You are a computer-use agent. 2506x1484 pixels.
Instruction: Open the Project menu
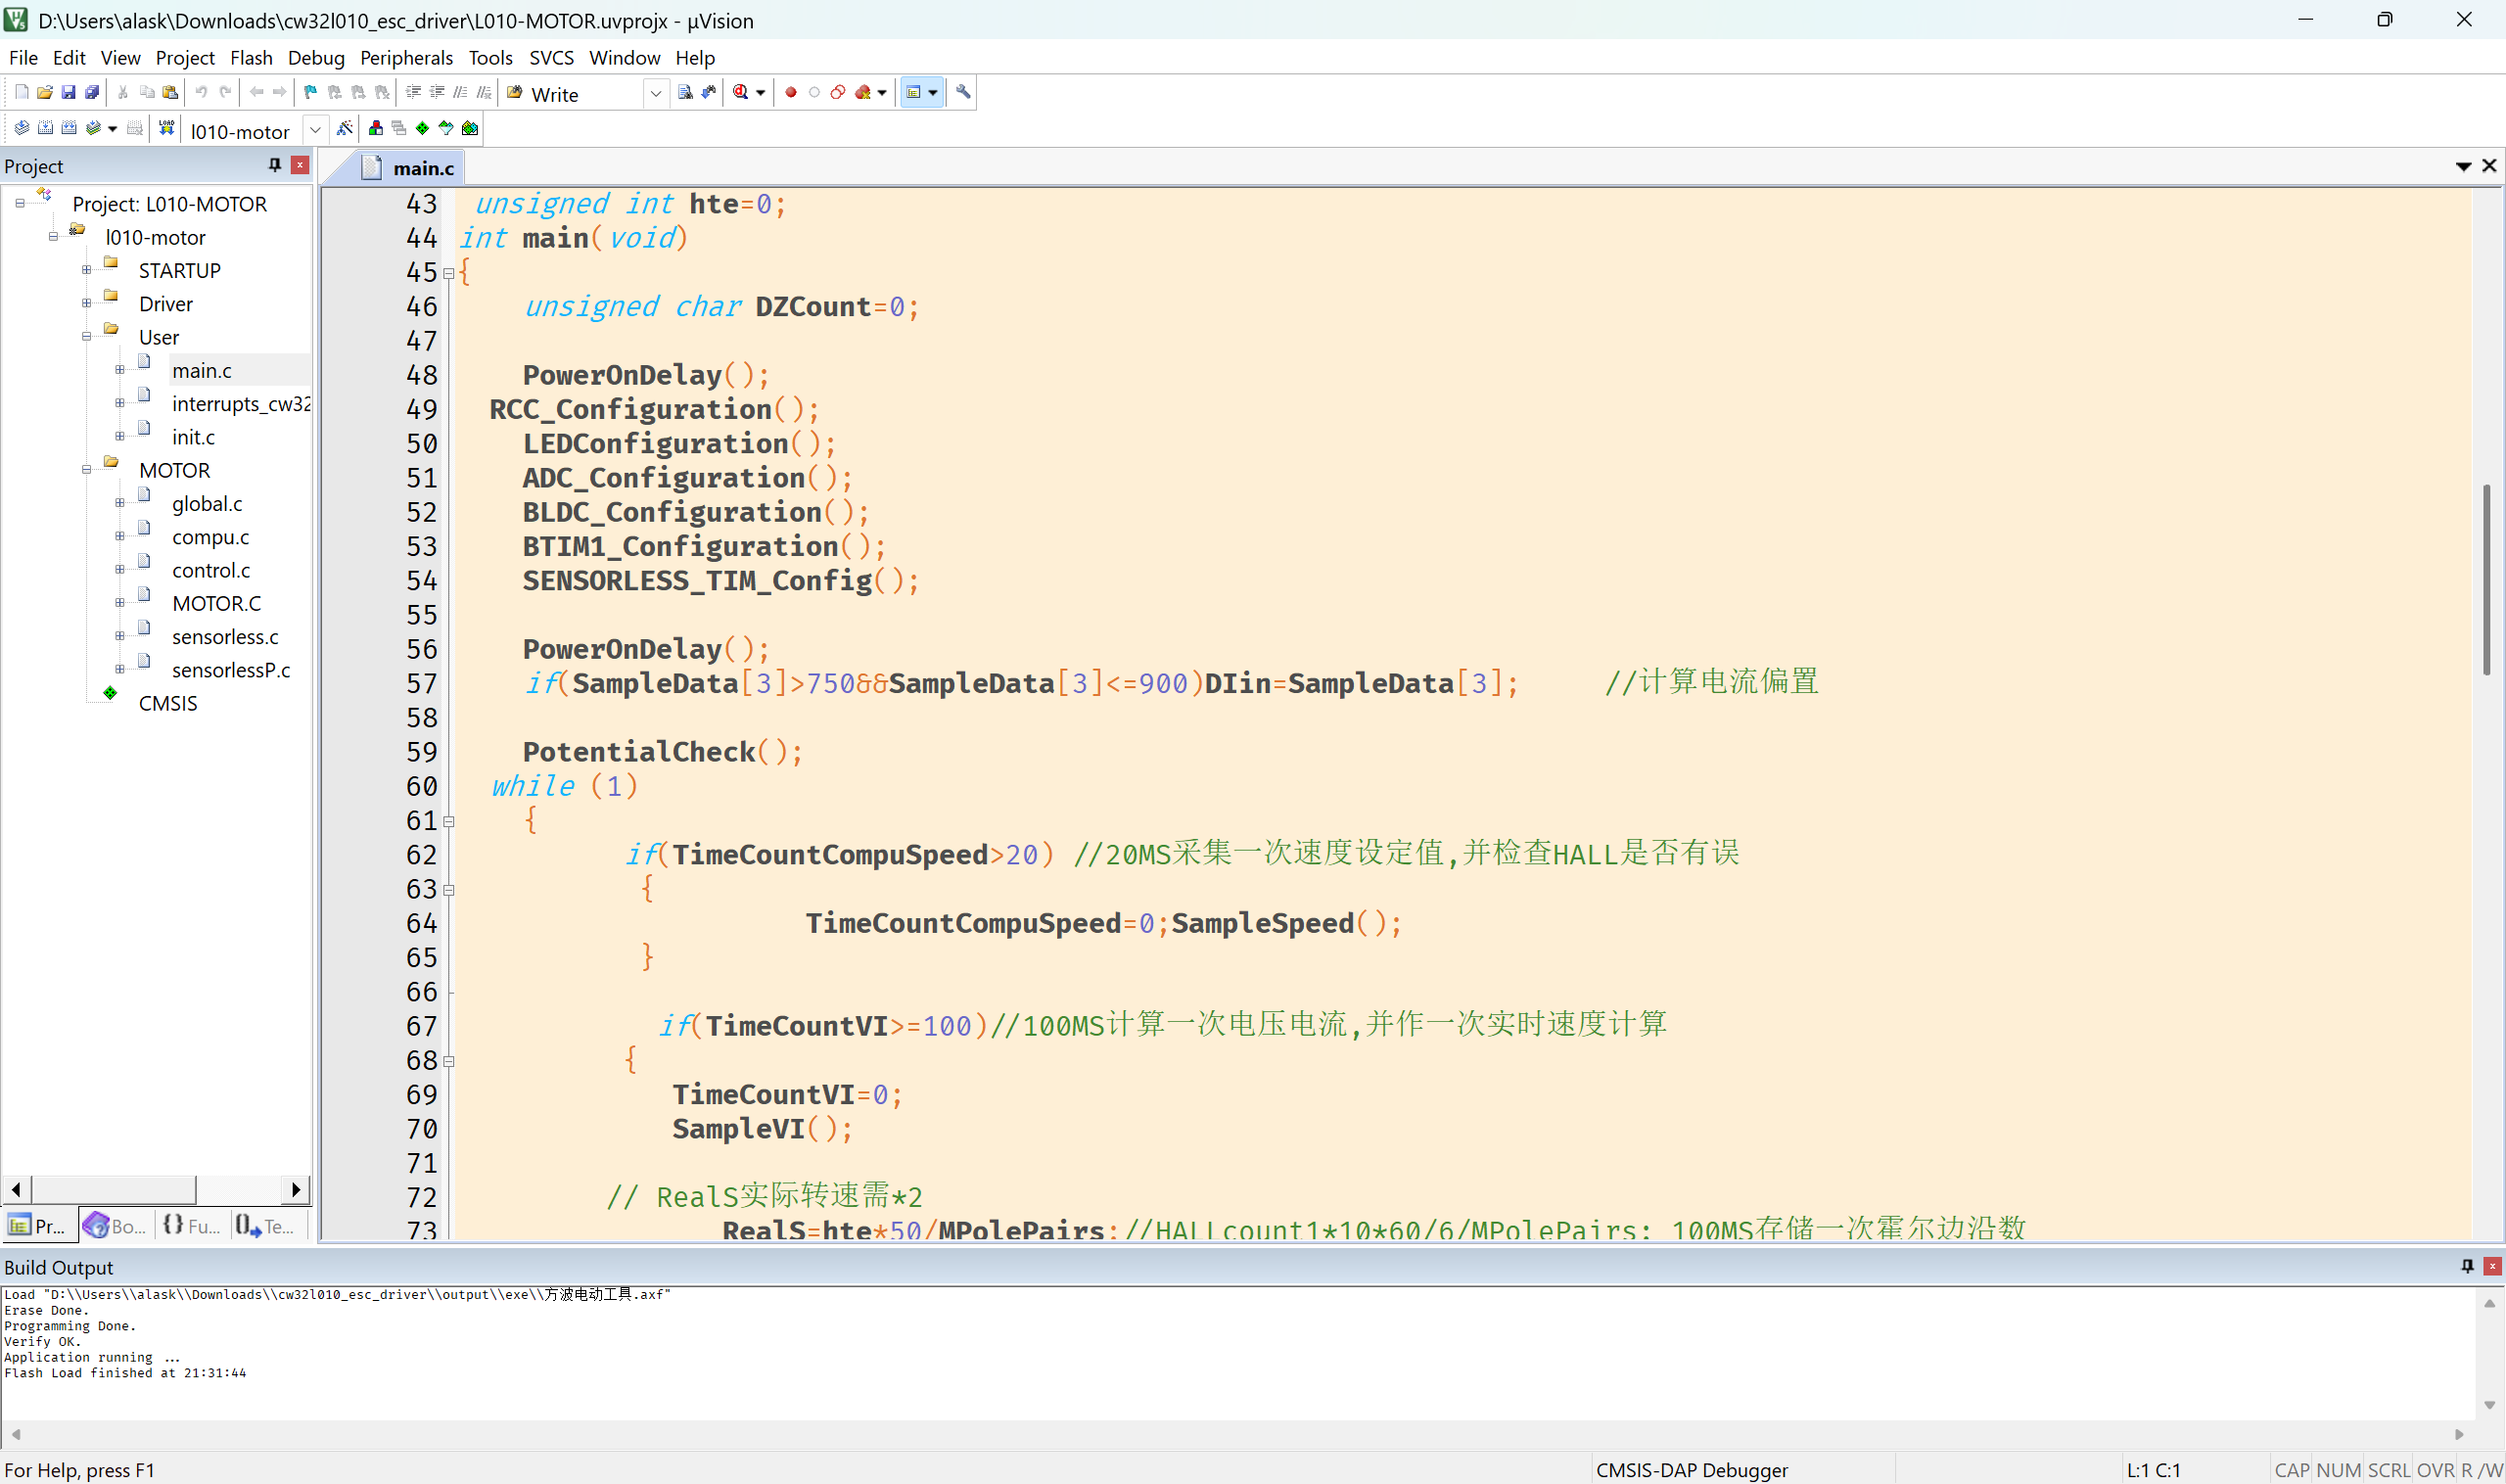coord(185,58)
